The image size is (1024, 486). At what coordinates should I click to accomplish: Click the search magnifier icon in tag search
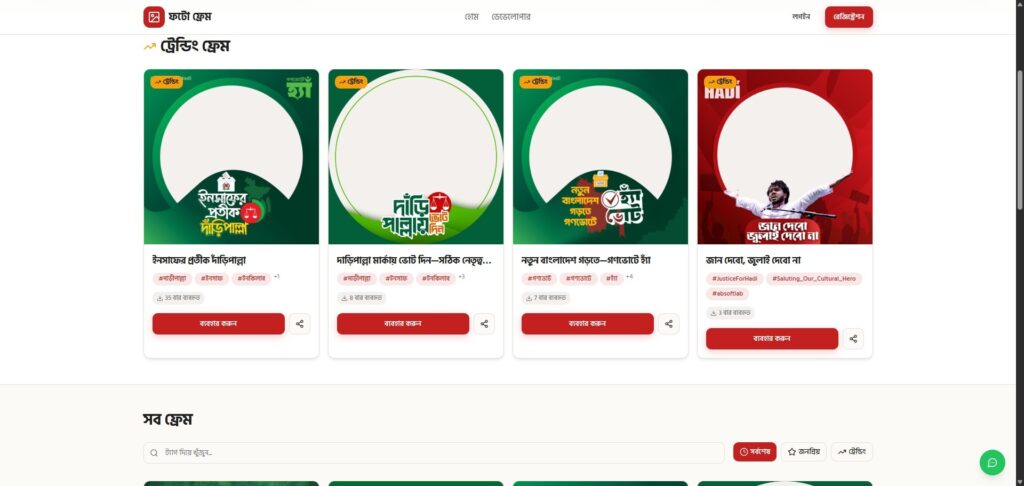(154, 453)
